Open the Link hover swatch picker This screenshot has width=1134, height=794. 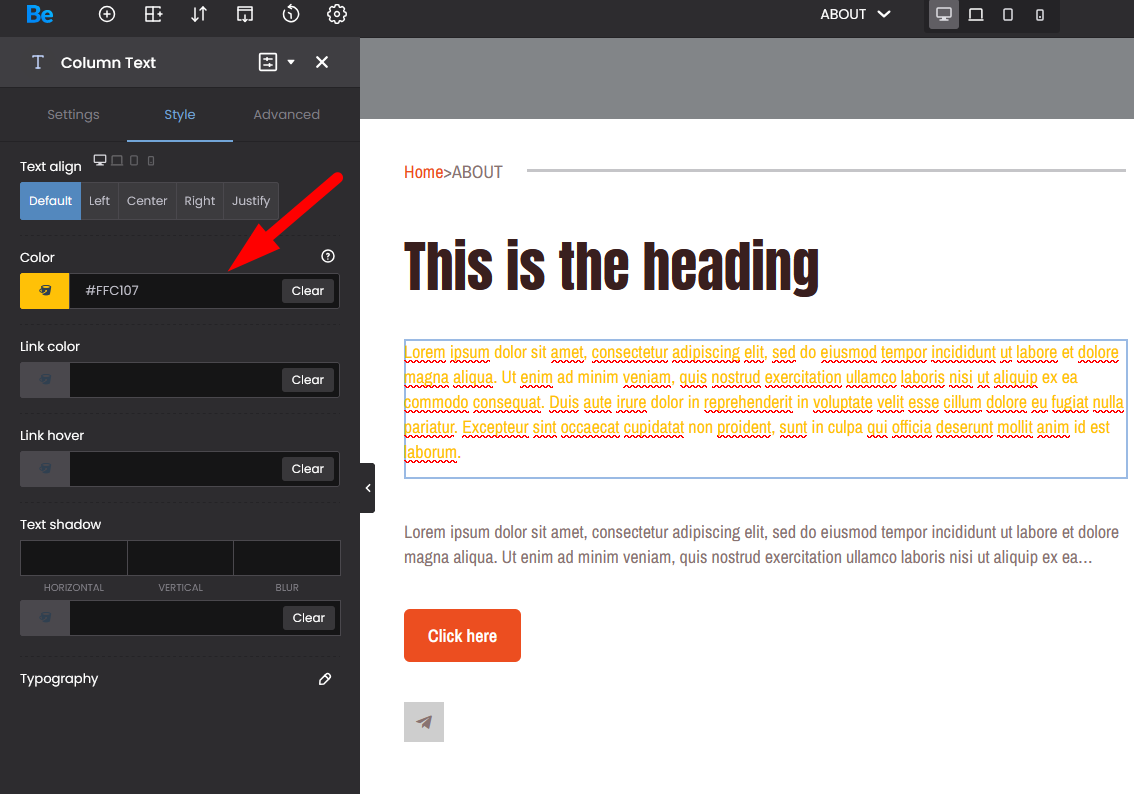coord(45,469)
